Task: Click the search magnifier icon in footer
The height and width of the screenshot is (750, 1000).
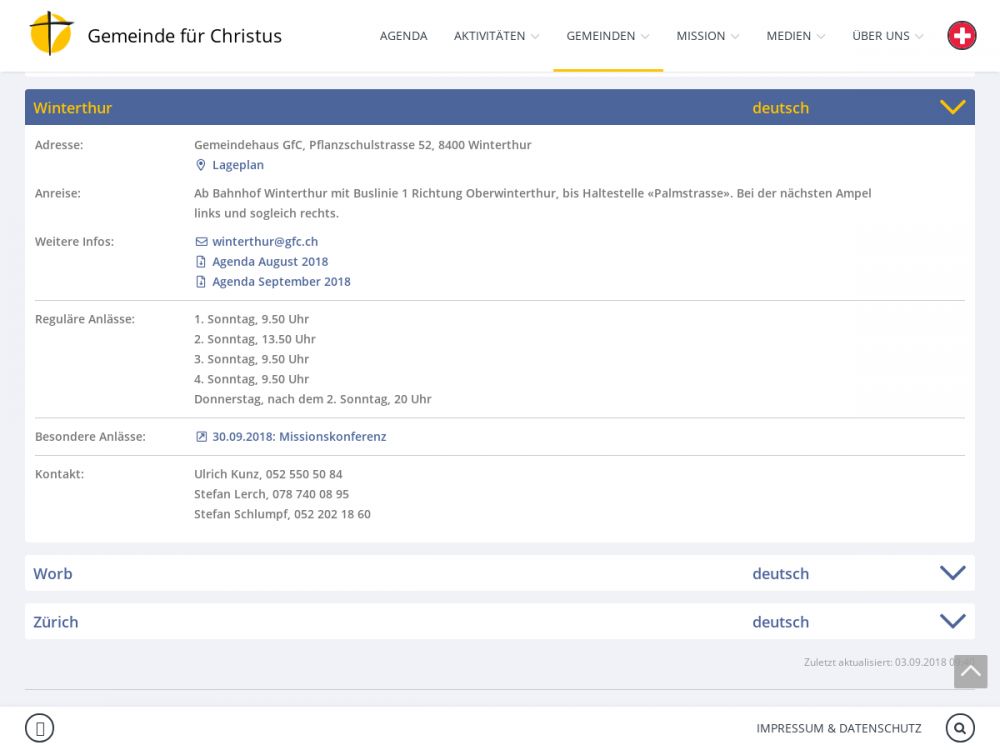Action: coord(960,728)
